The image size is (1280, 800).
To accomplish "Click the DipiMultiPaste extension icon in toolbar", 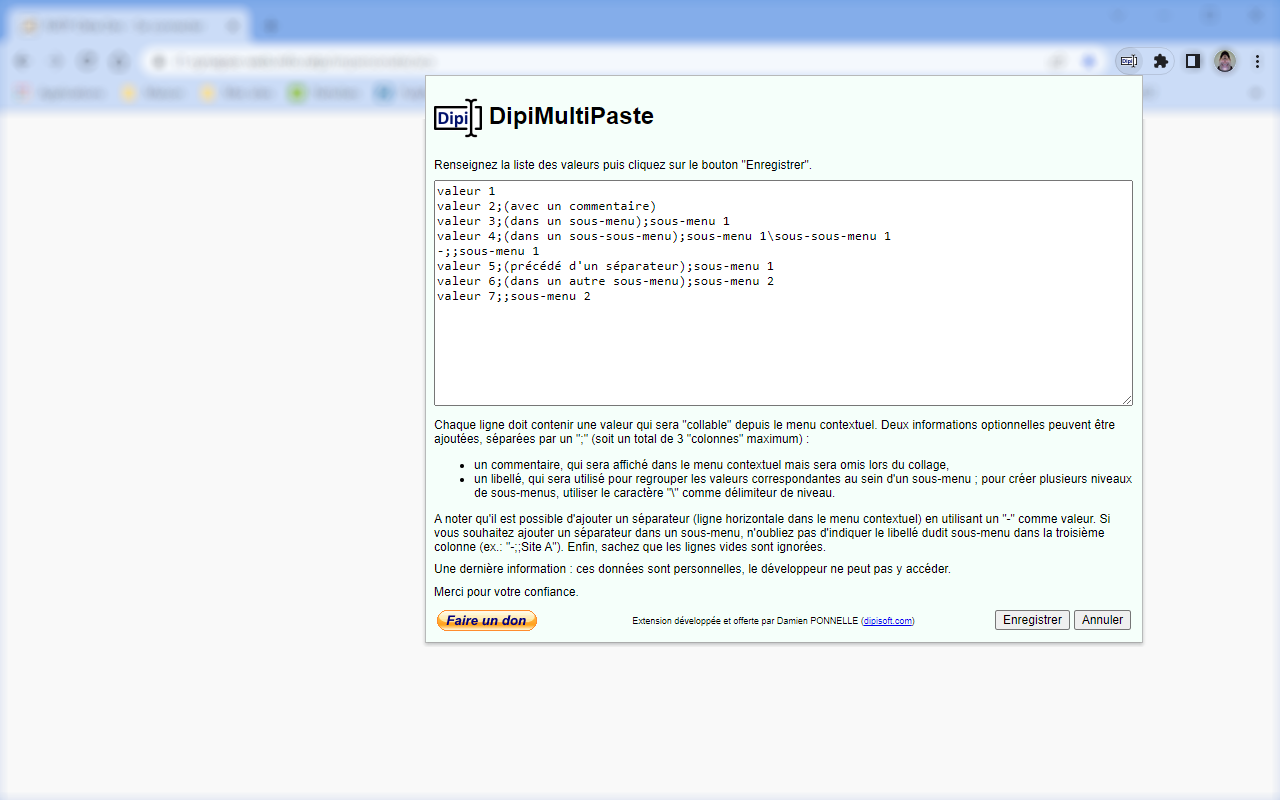I will click(1128, 61).
